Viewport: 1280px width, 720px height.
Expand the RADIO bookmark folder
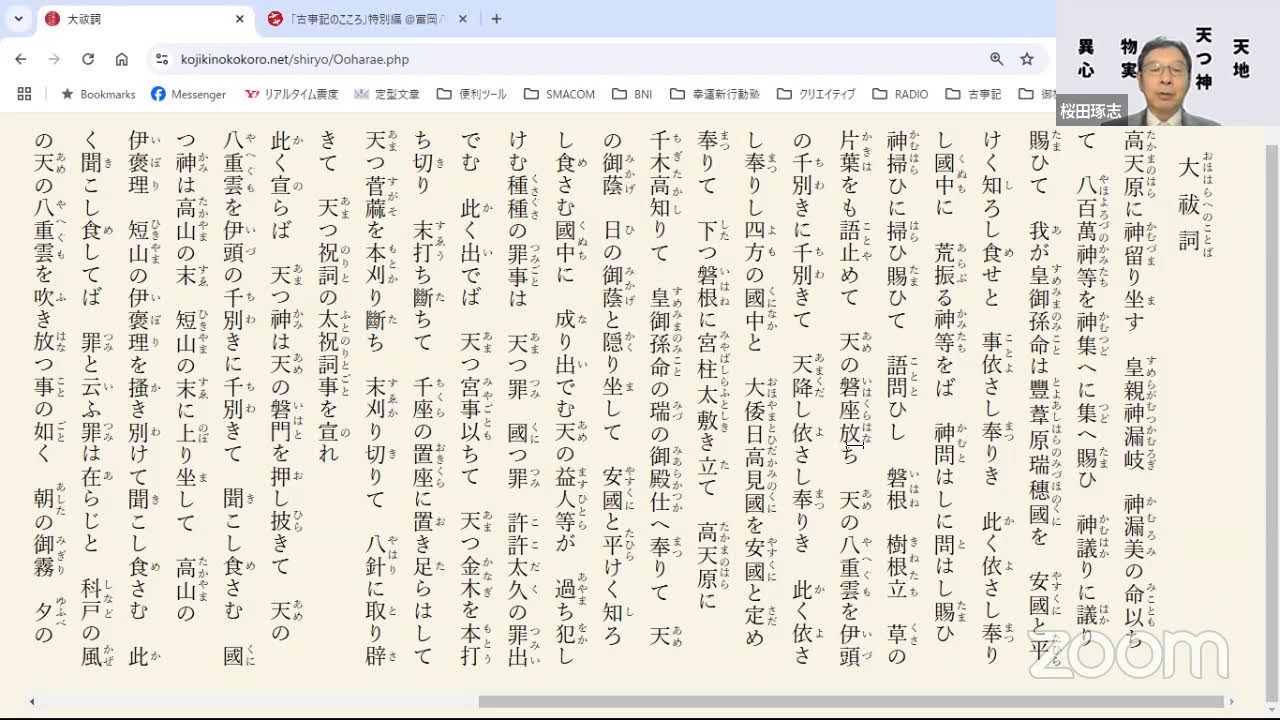click(900, 94)
